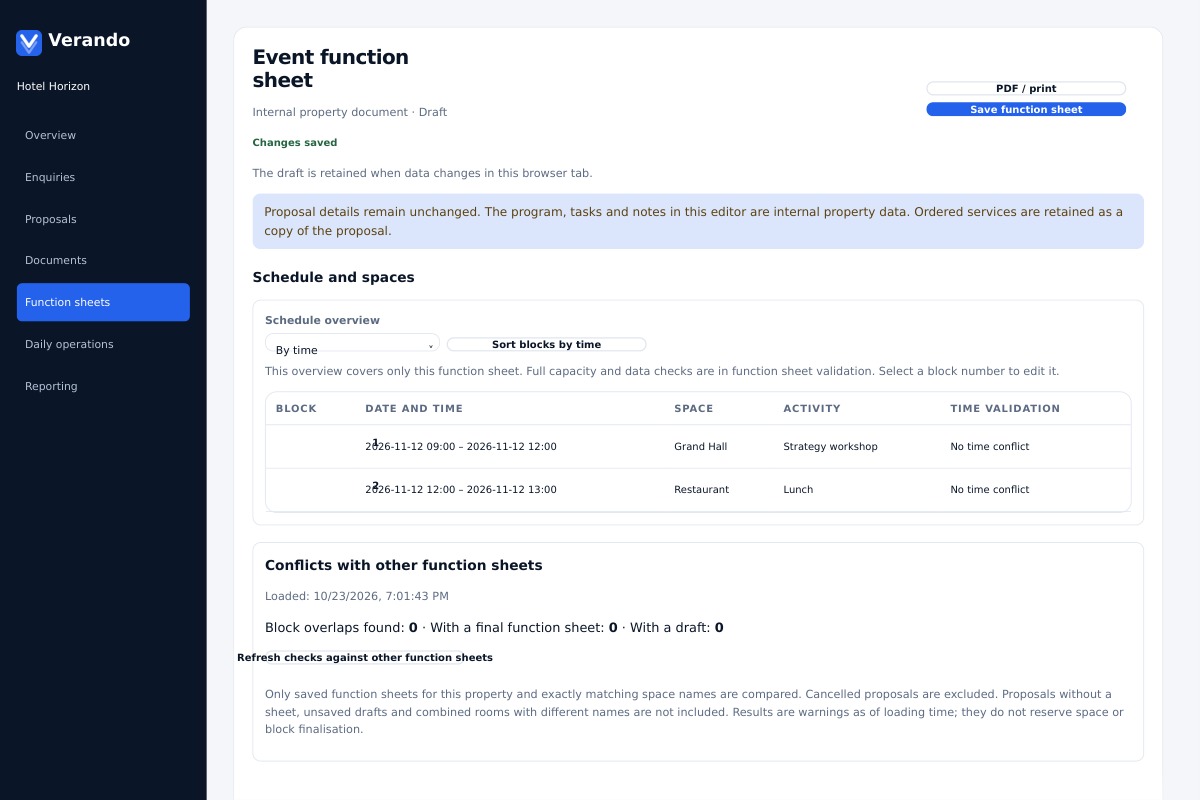Open the By time dropdown

click(x=352, y=343)
